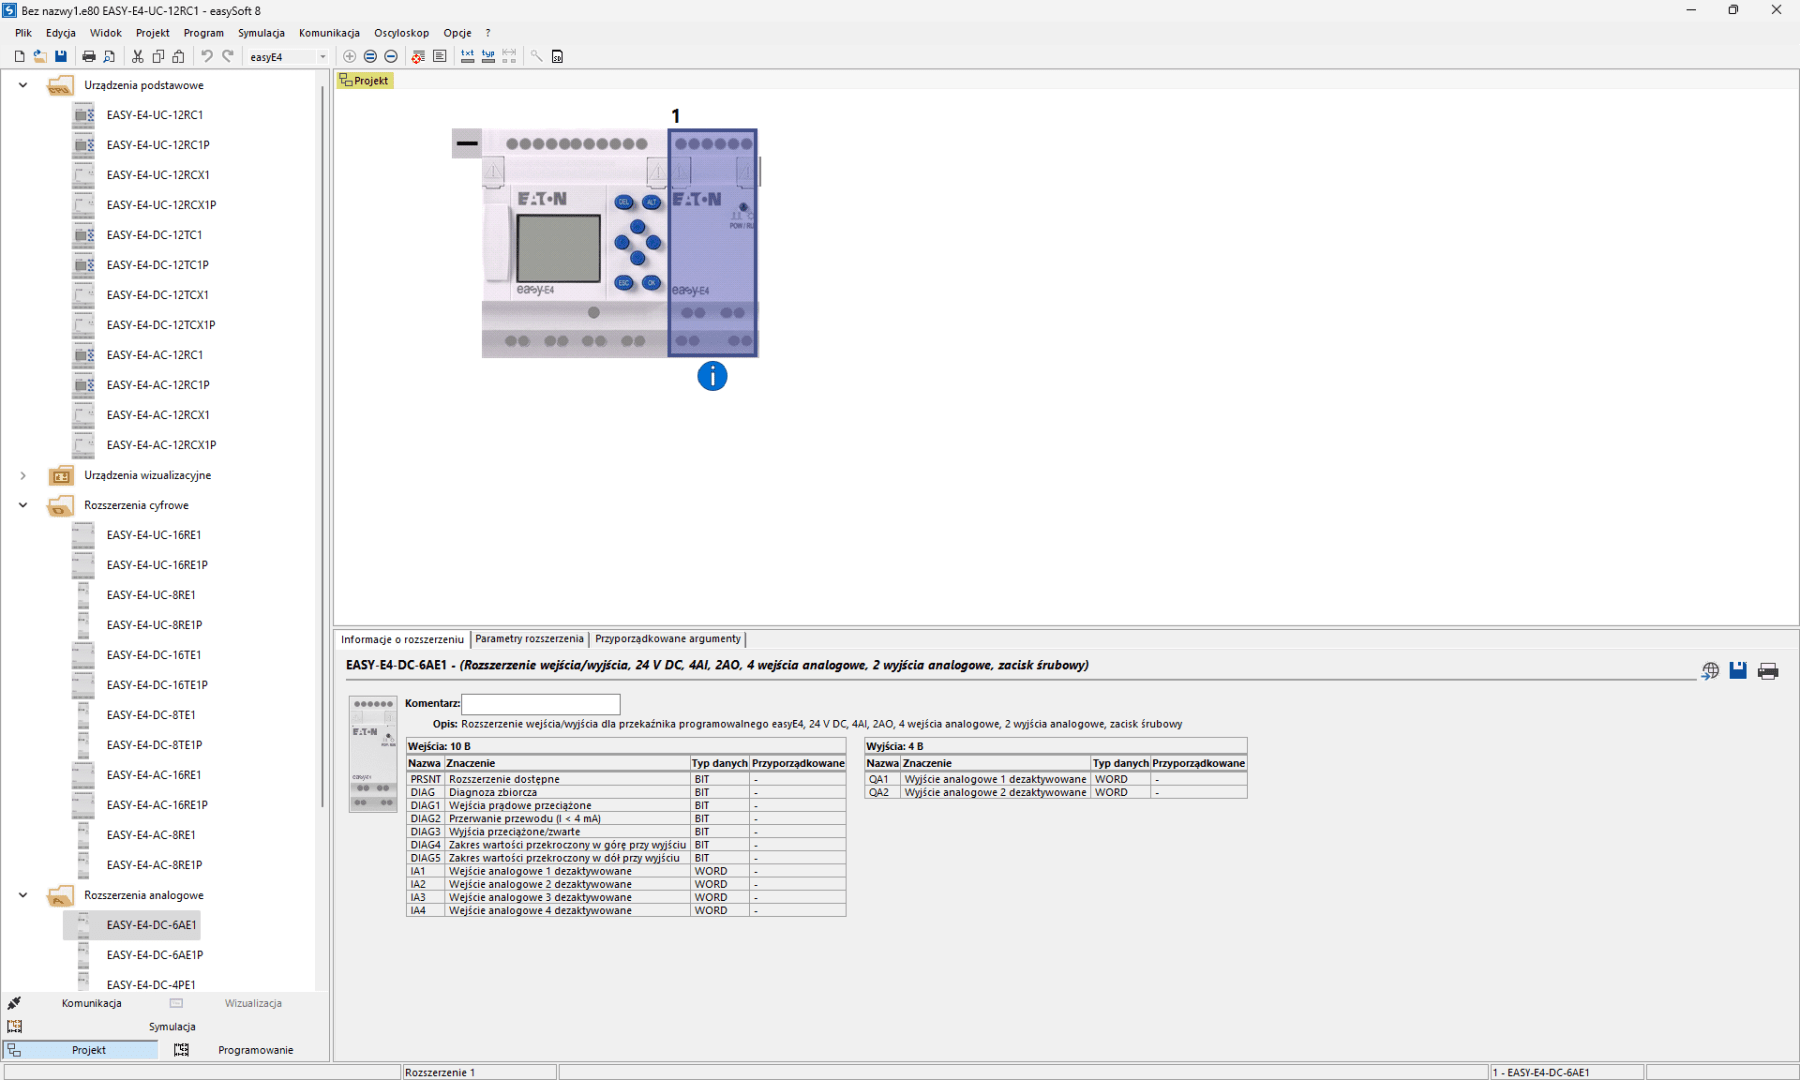The height and width of the screenshot is (1080, 1800).
Task: Switch to Przyporządkowane argumenty tab
Action: [x=667, y=639]
